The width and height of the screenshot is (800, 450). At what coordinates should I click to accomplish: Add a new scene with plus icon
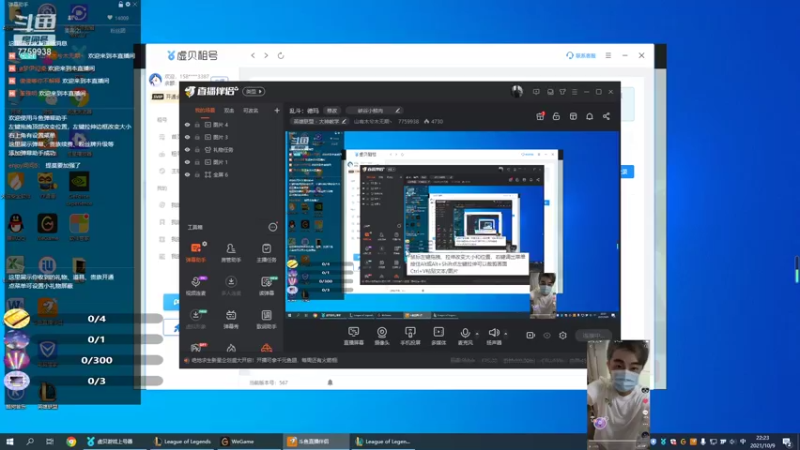[277, 110]
